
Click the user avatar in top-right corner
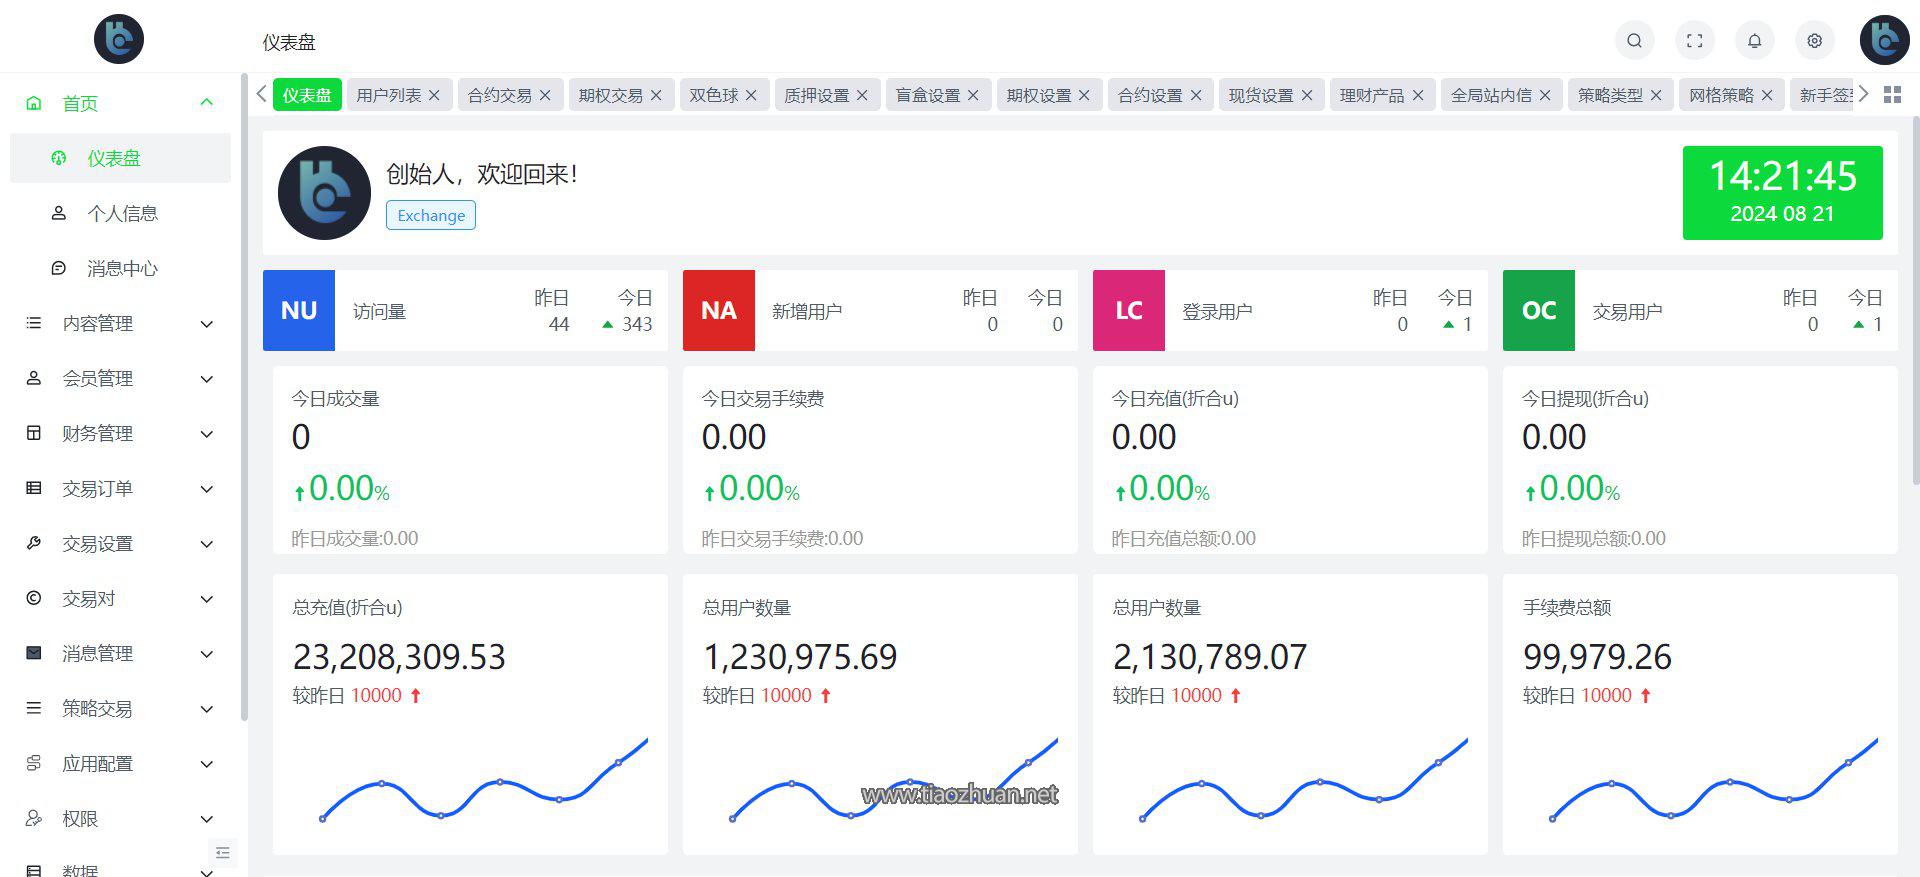pyautogui.click(x=1884, y=40)
